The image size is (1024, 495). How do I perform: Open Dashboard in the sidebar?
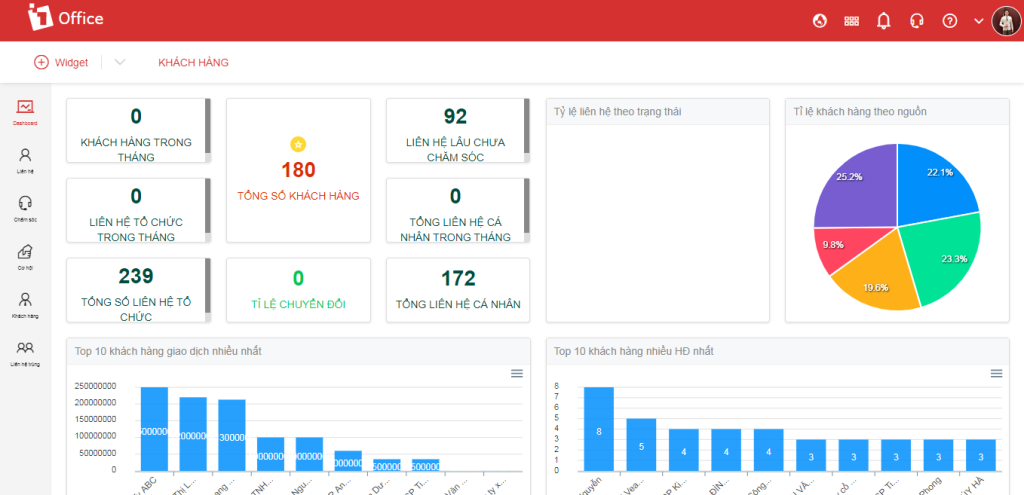25,112
